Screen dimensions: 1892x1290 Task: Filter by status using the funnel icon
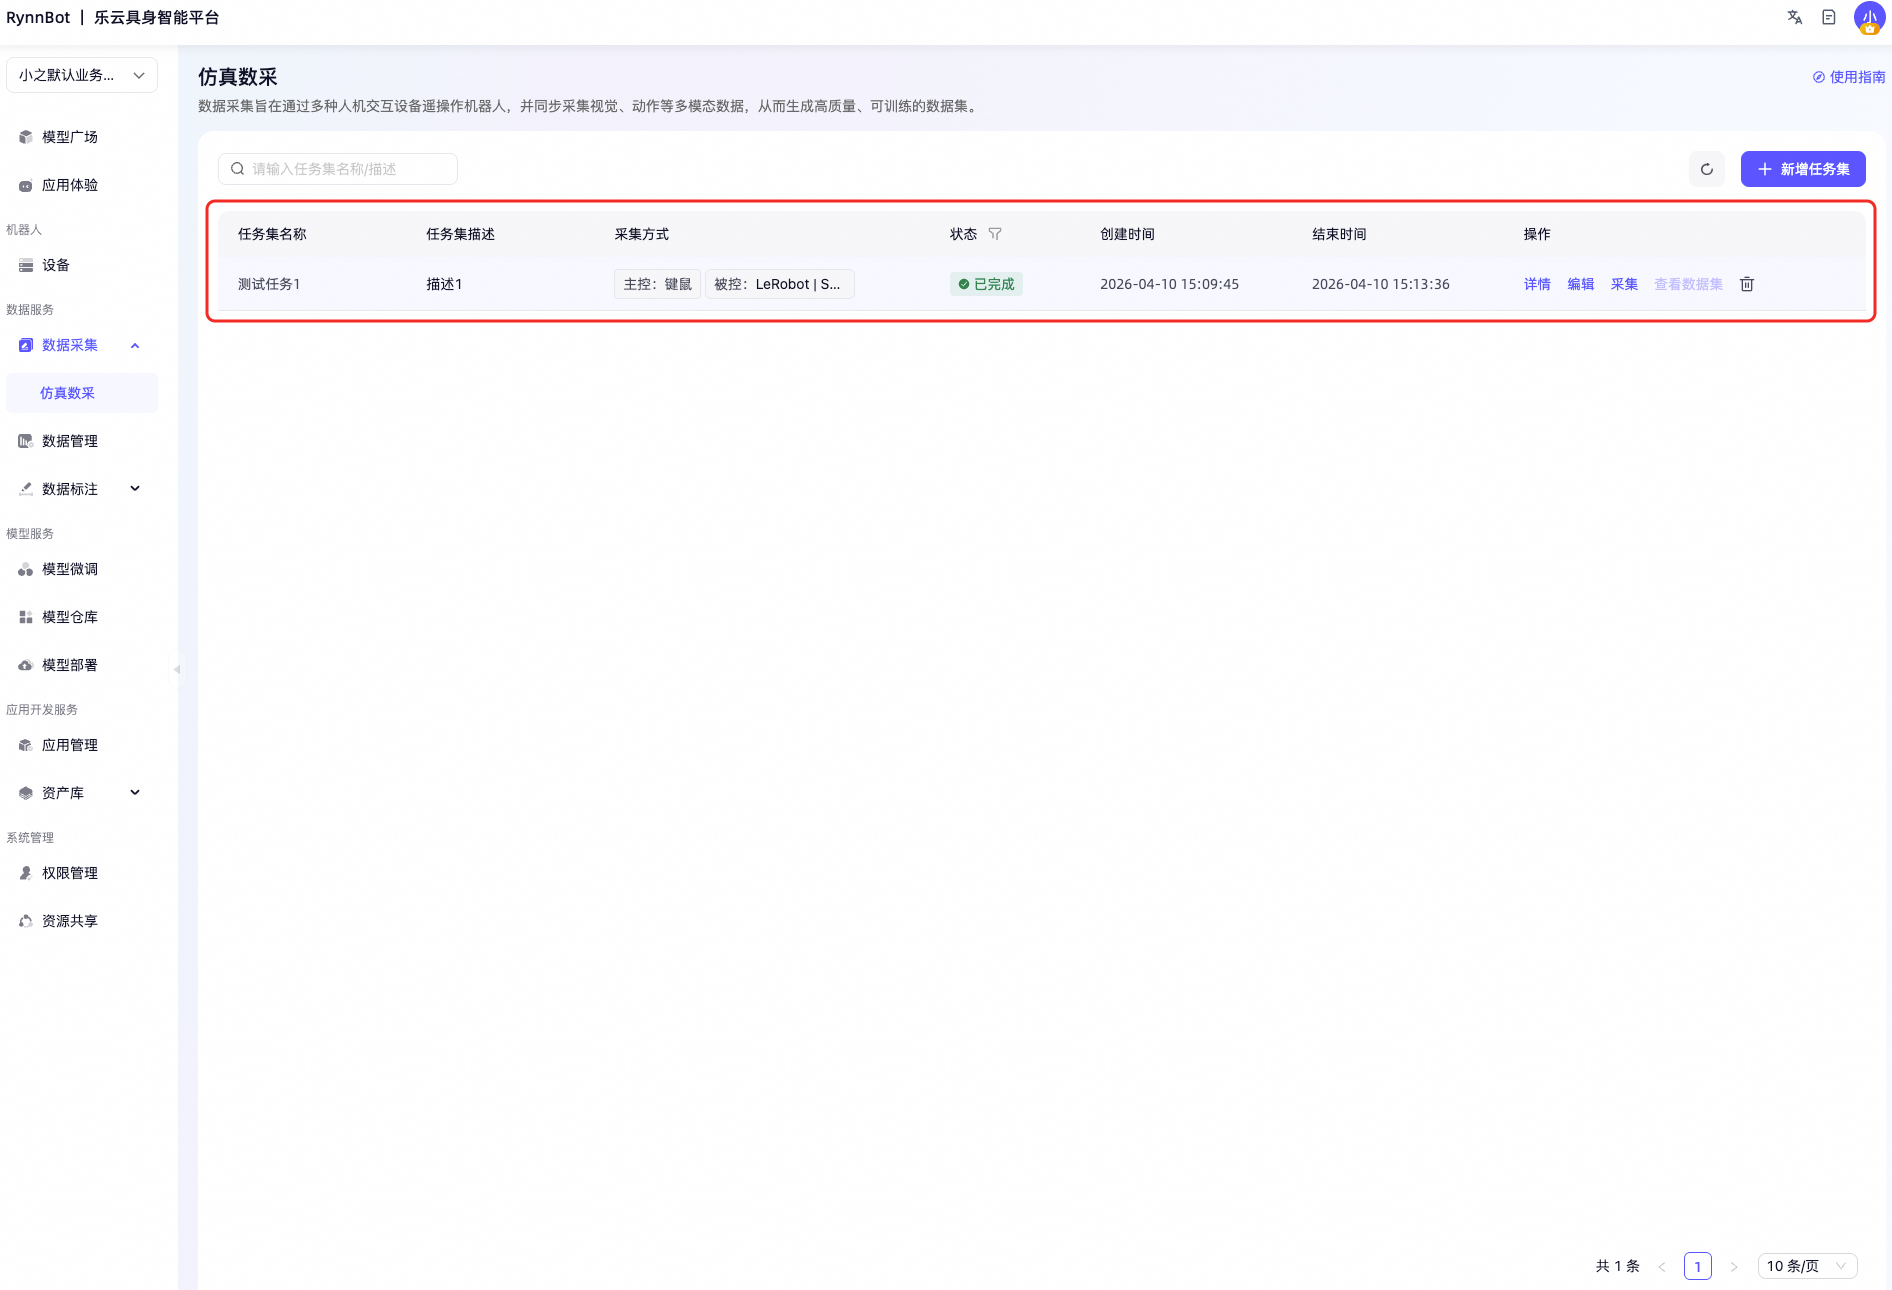995,234
